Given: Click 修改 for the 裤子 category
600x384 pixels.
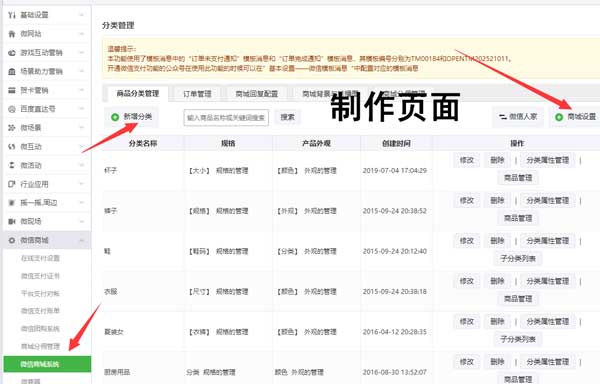Looking at the screenshot, I should [466, 200].
